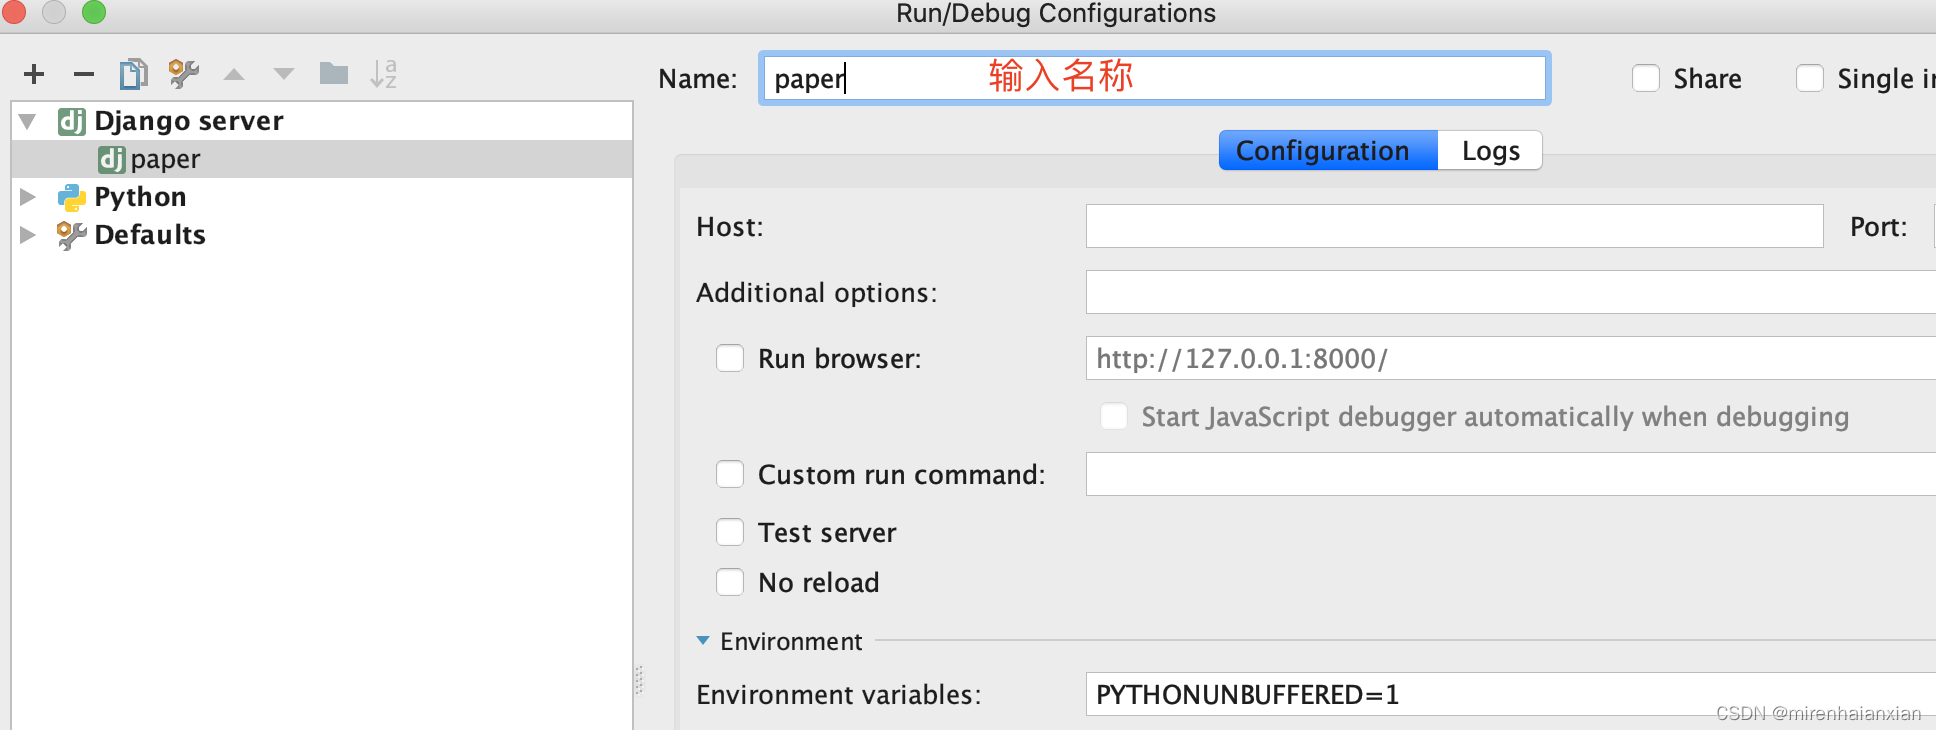
Task: Expand the Python tree node
Action: 28,197
